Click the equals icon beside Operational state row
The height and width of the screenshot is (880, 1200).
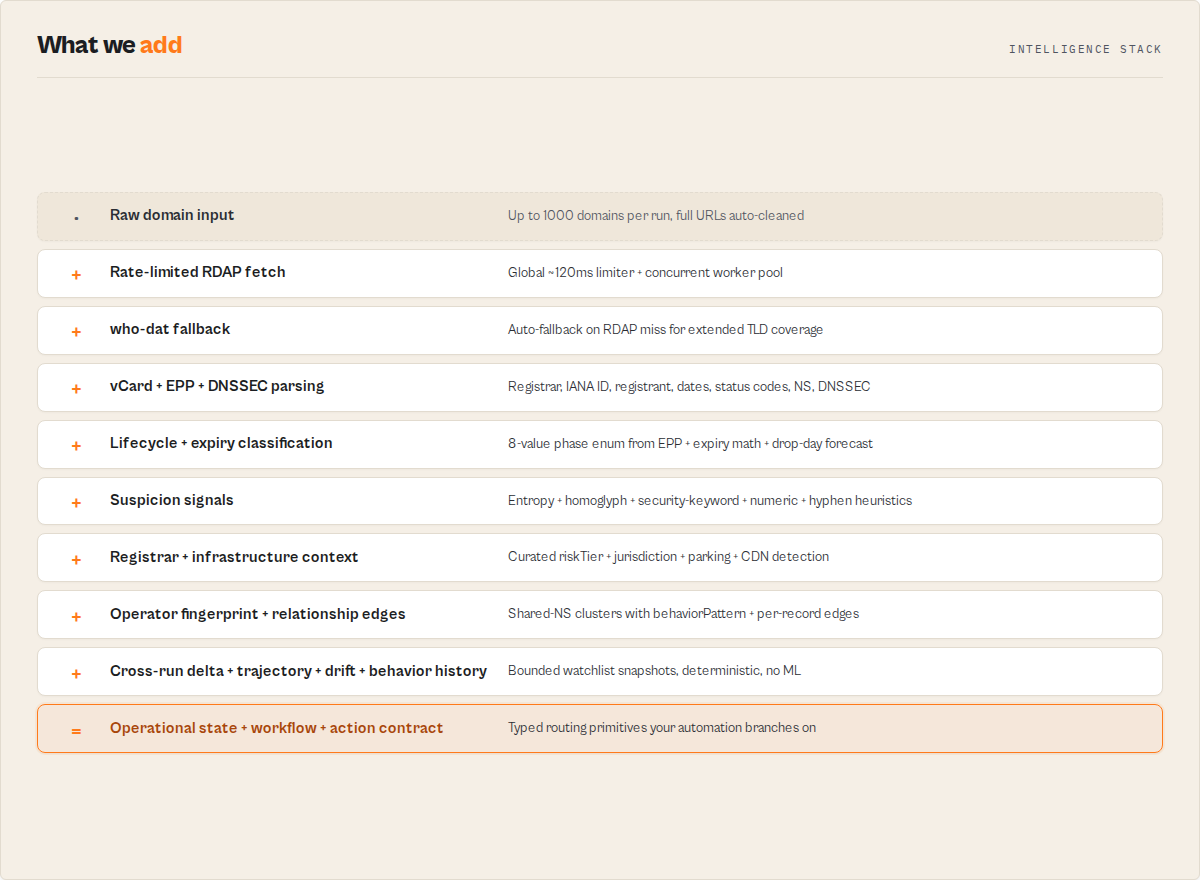click(x=76, y=730)
